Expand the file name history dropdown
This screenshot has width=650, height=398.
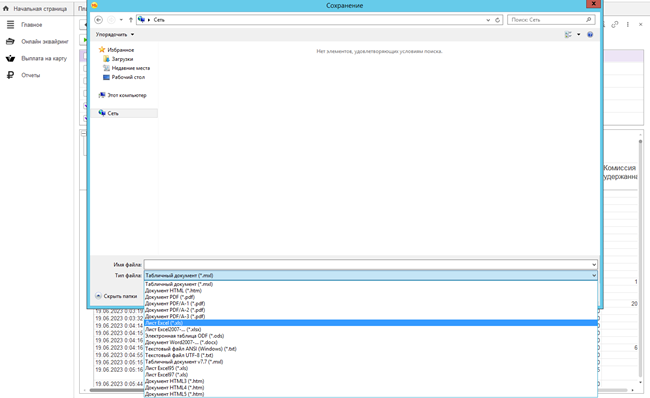pyautogui.click(x=594, y=265)
